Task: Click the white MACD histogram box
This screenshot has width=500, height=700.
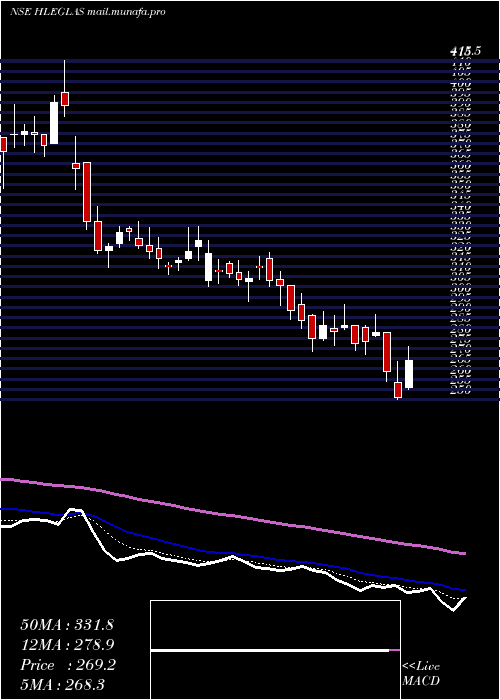Action: [275, 650]
